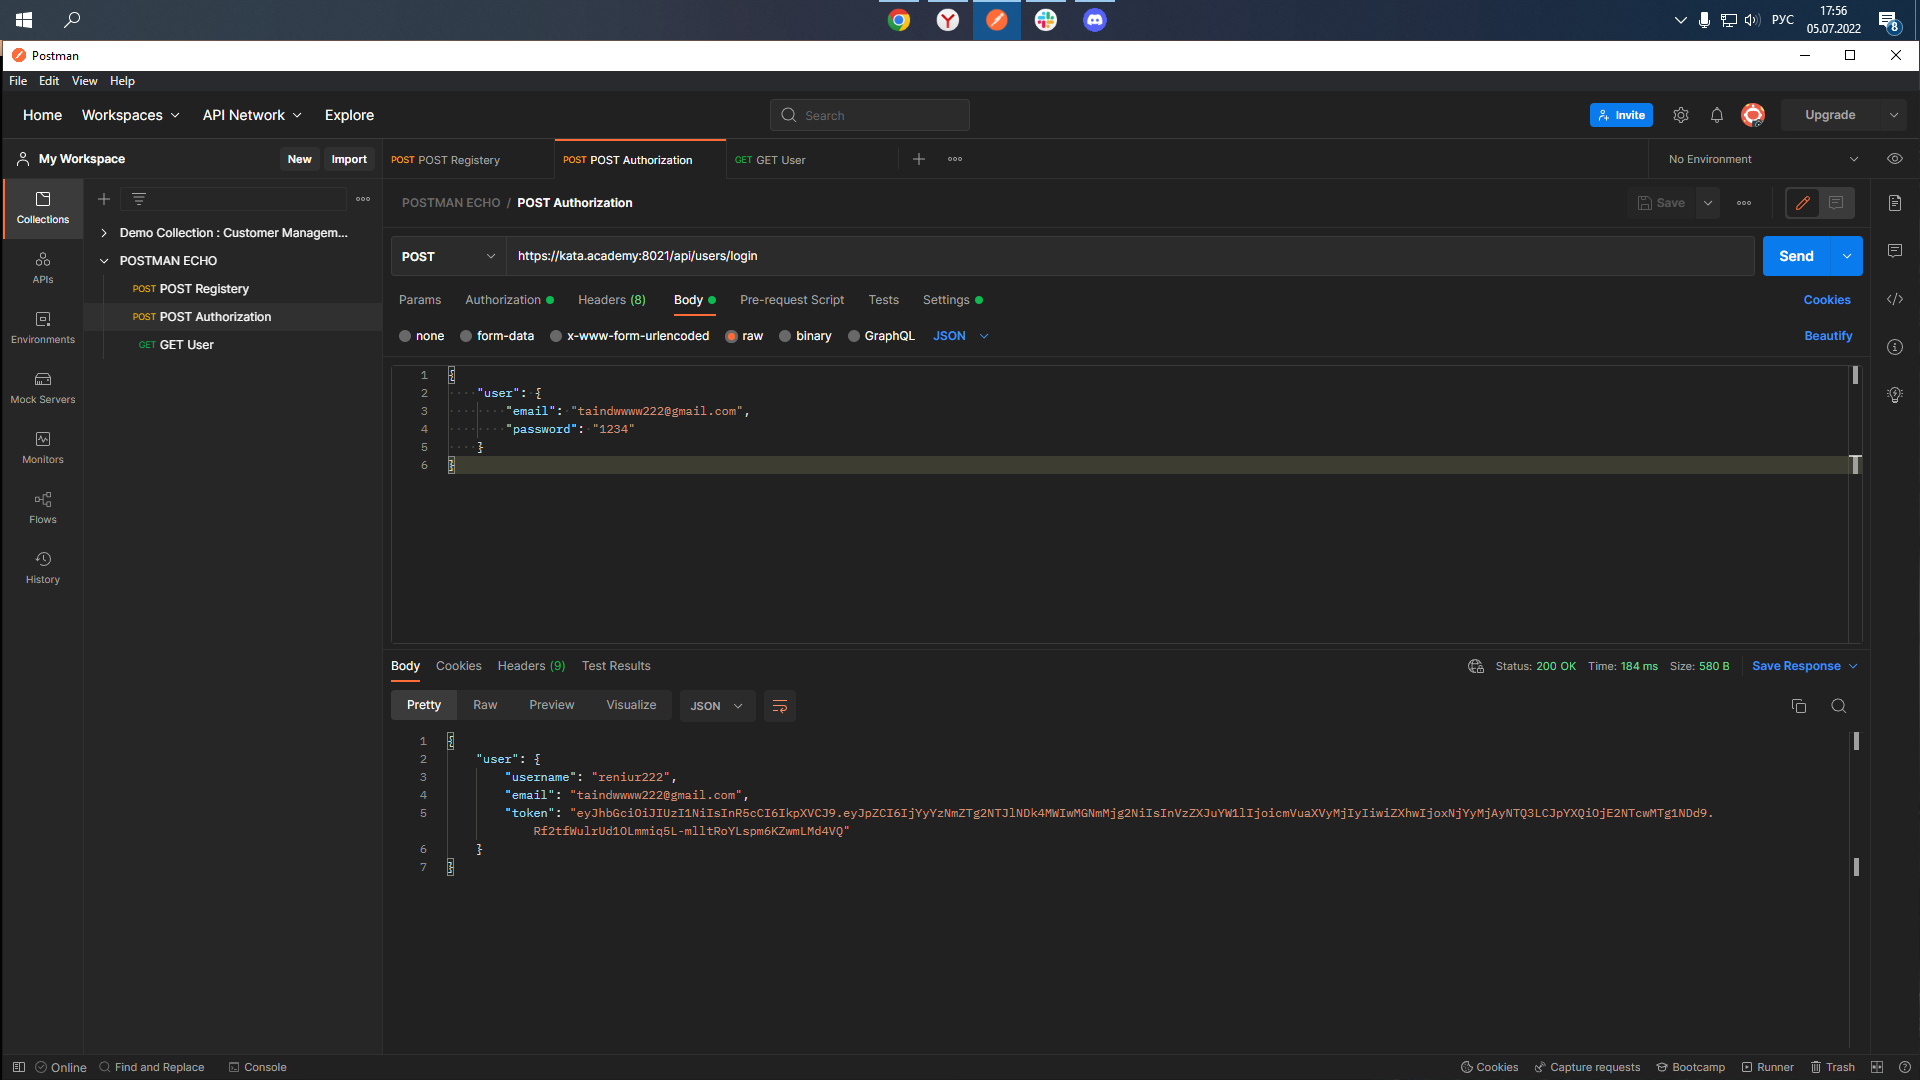Switch to the Pre-request Script tab
Image resolution: width=1920 pixels, height=1080 pixels.
coord(791,300)
